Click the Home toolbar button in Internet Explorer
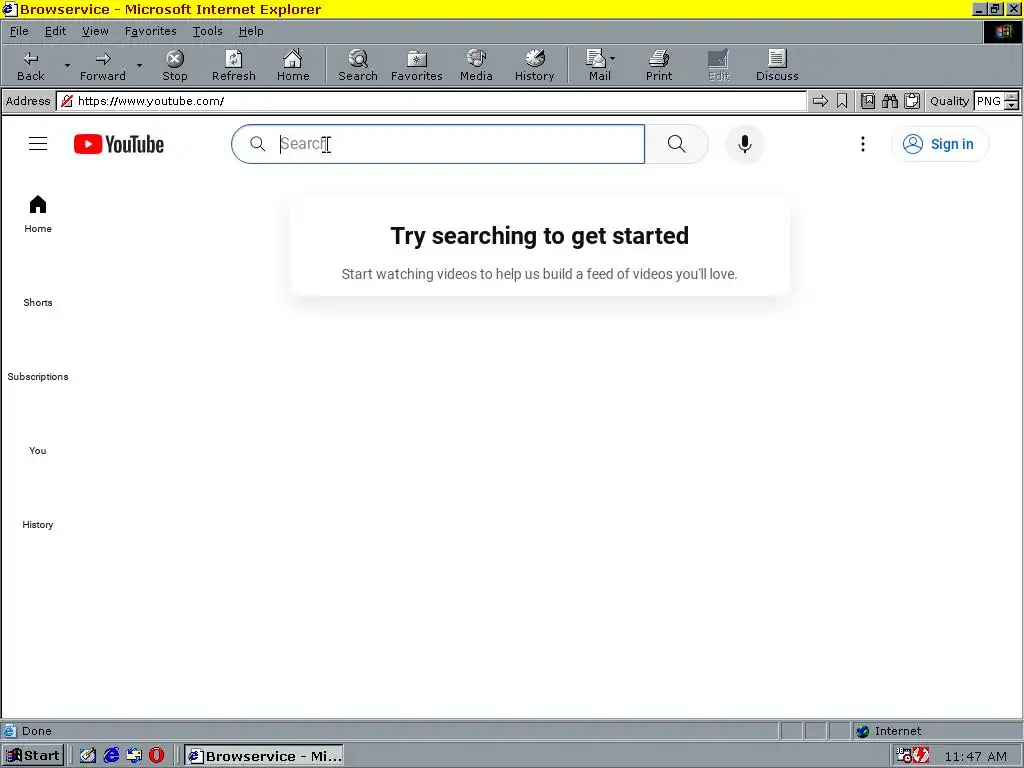 293,66
